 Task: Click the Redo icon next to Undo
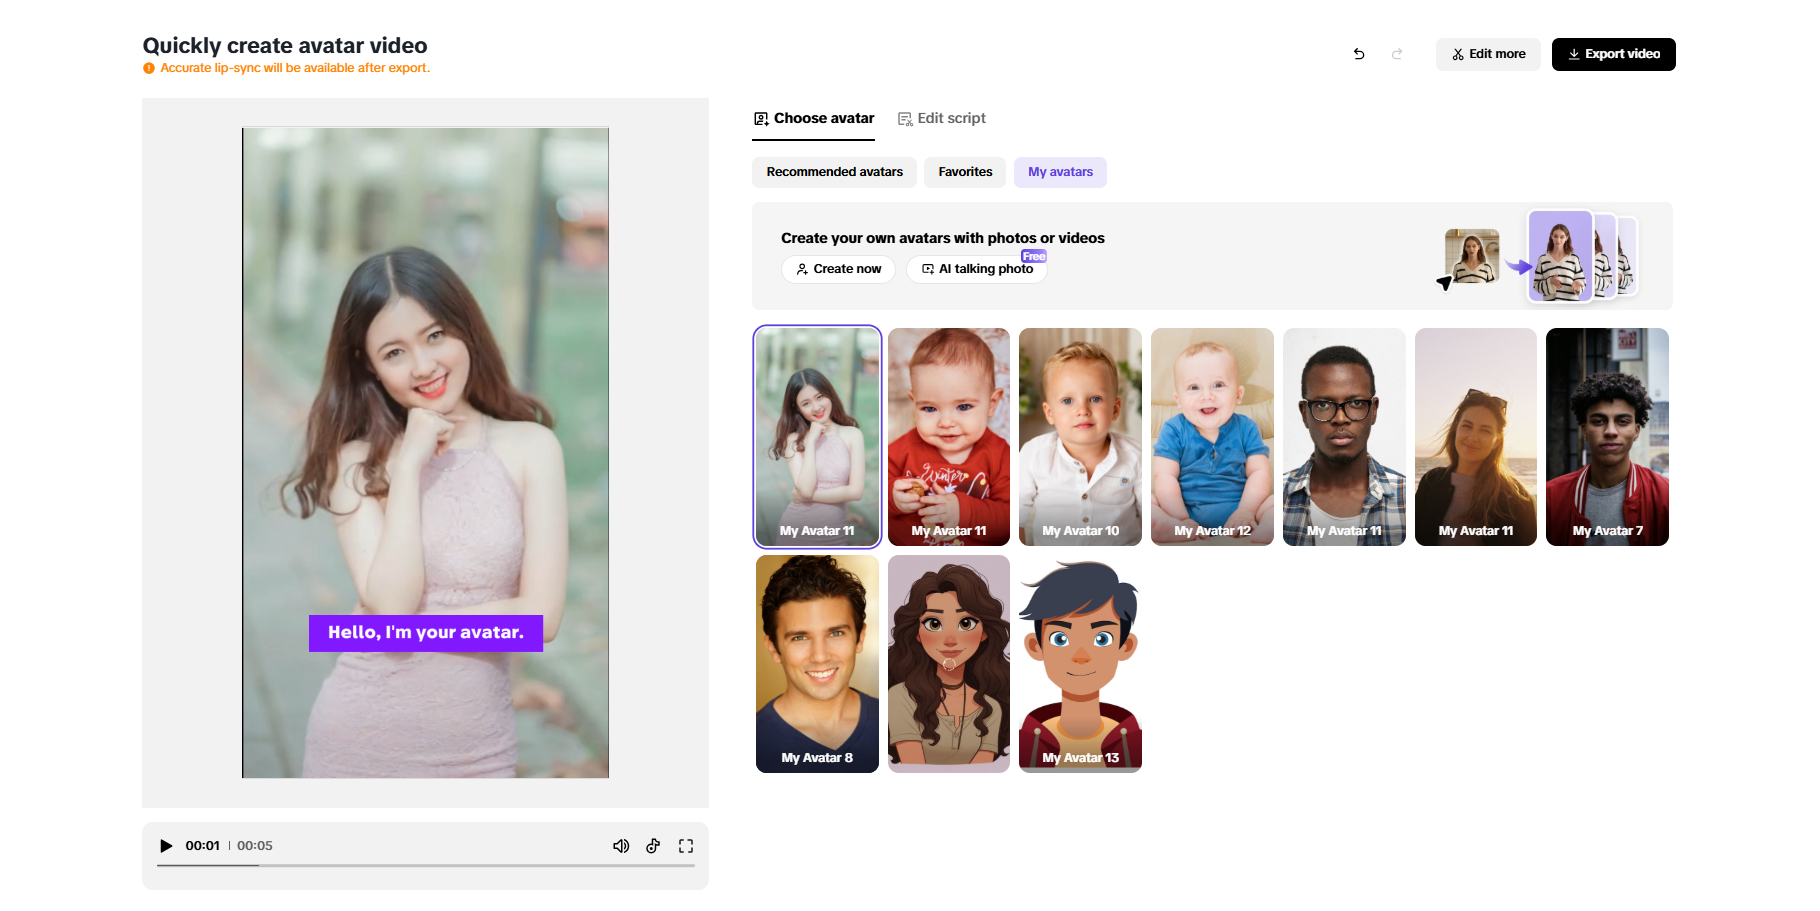click(x=1396, y=54)
